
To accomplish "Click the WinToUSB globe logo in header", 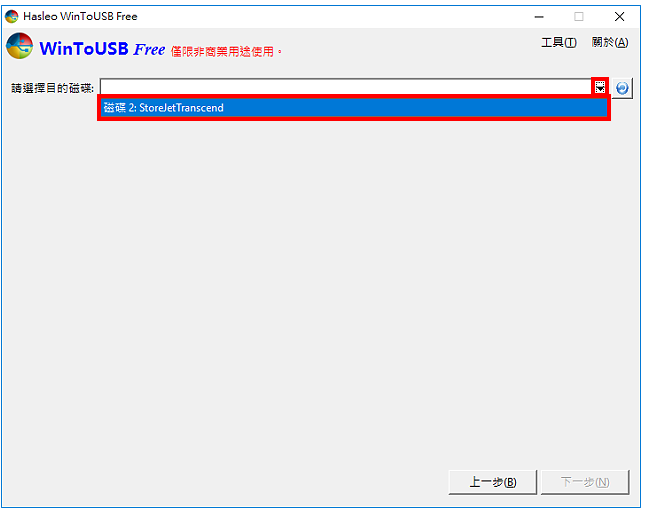I will click(x=20, y=46).
